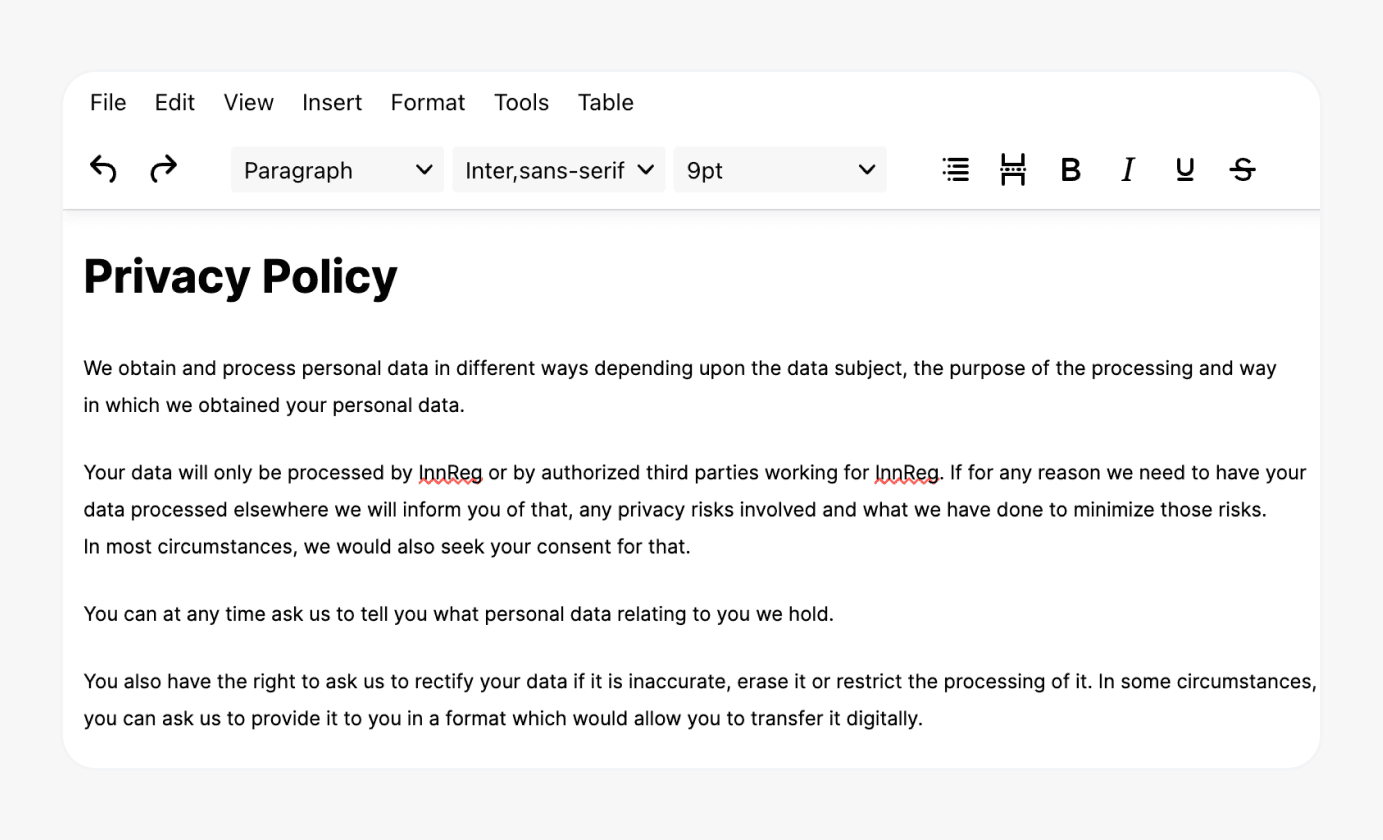Screen dimensions: 1383x840
Task: Open the Edit menu
Action: pyautogui.click(x=174, y=102)
